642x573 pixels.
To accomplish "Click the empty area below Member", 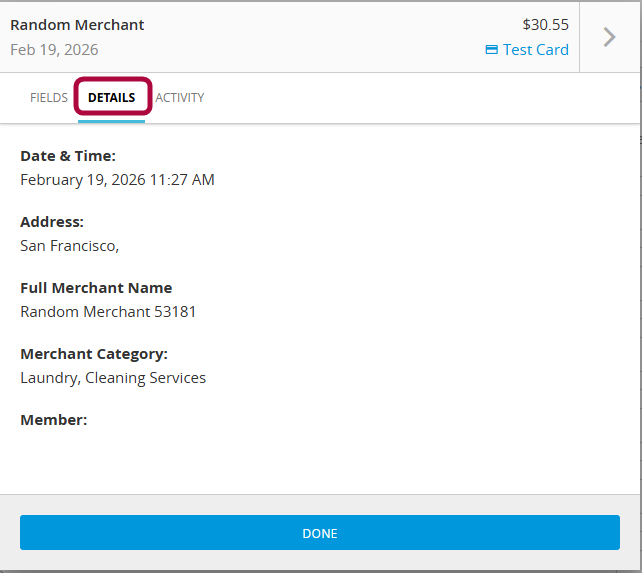I will (x=320, y=460).
